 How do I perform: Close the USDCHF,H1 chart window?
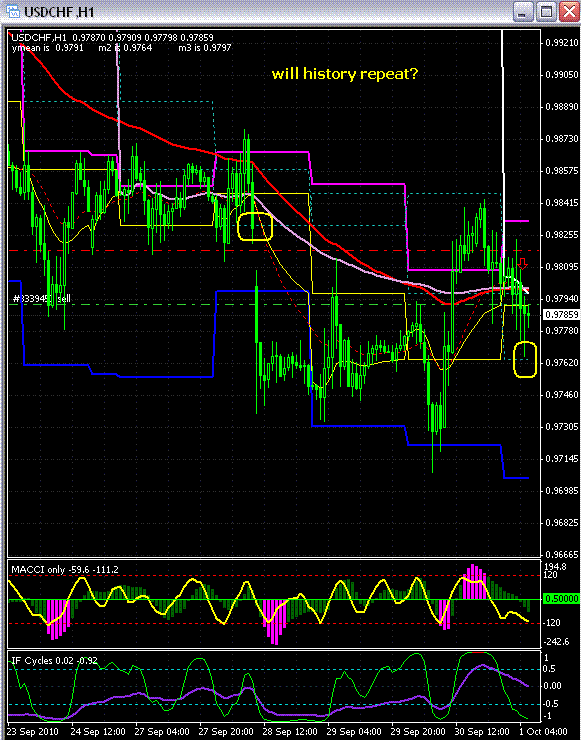tap(570, 11)
